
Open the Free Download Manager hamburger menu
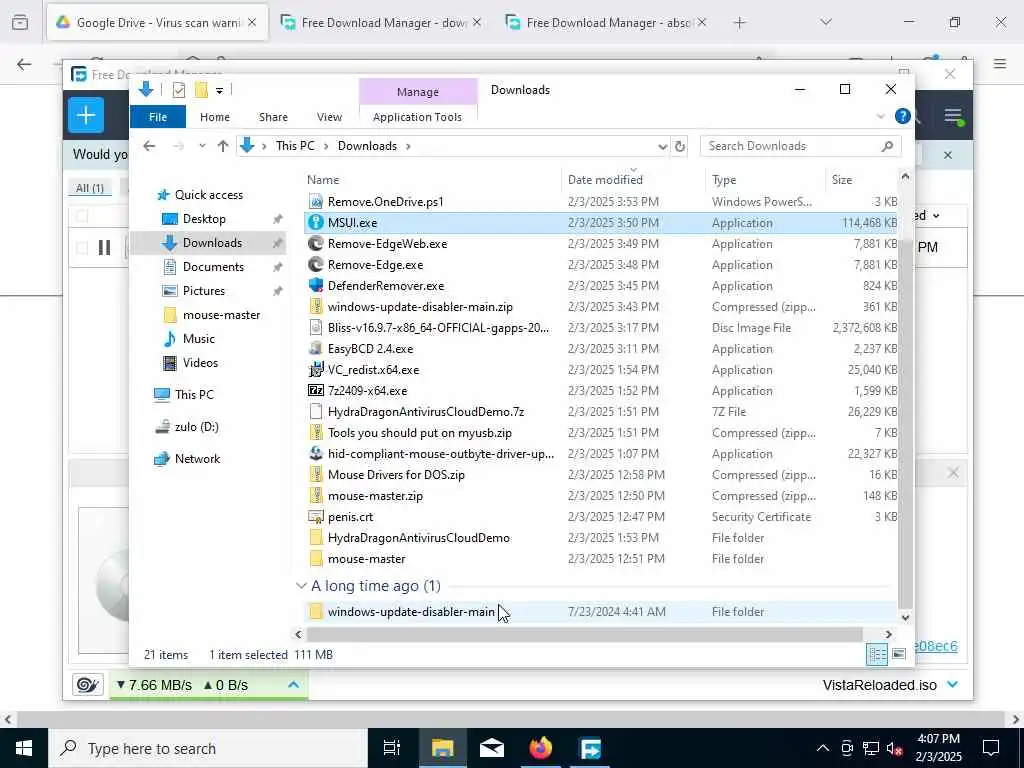(953, 117)
